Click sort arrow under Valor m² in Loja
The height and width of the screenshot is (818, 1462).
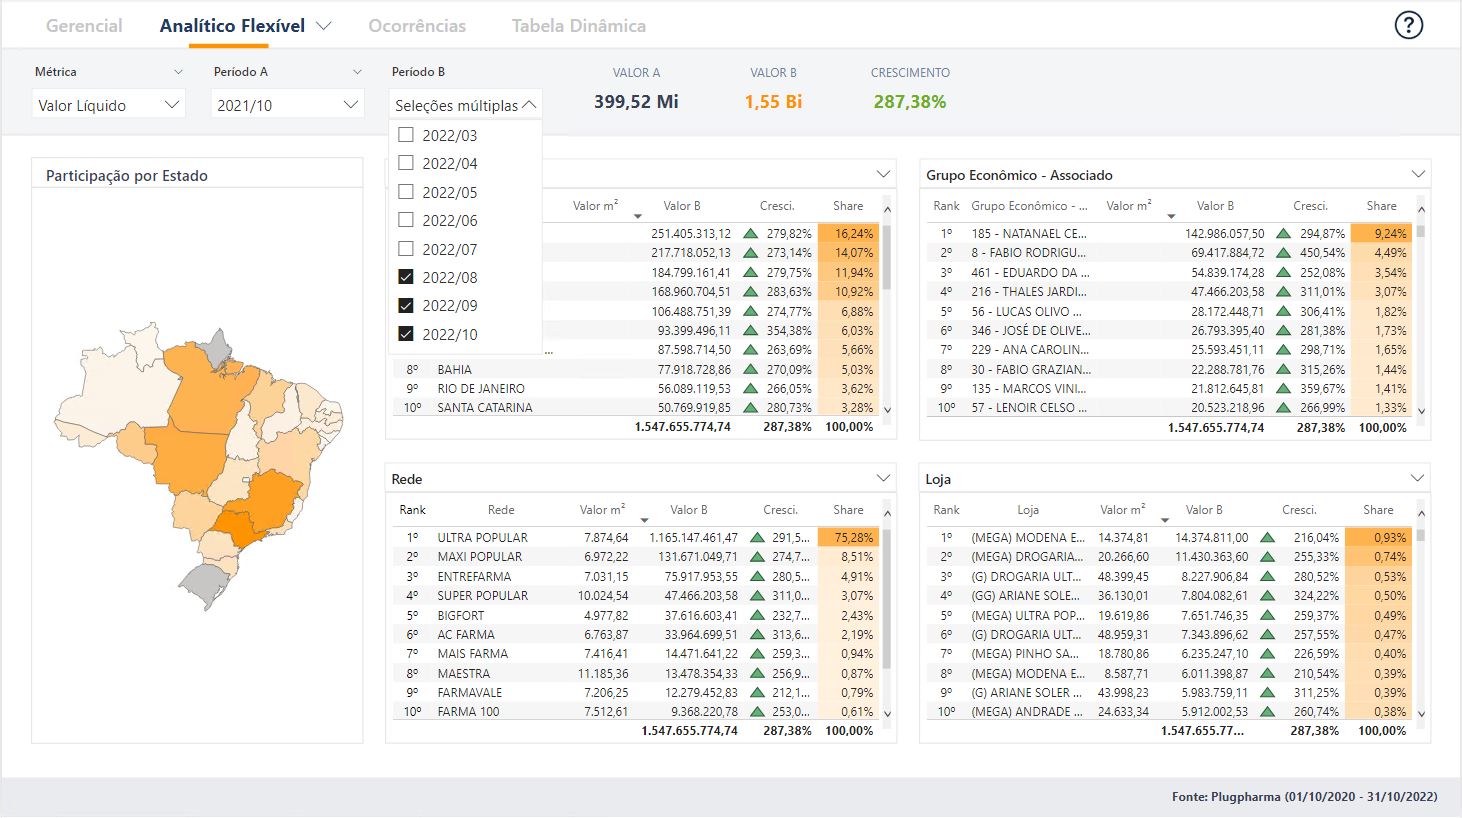point(1164,520)
